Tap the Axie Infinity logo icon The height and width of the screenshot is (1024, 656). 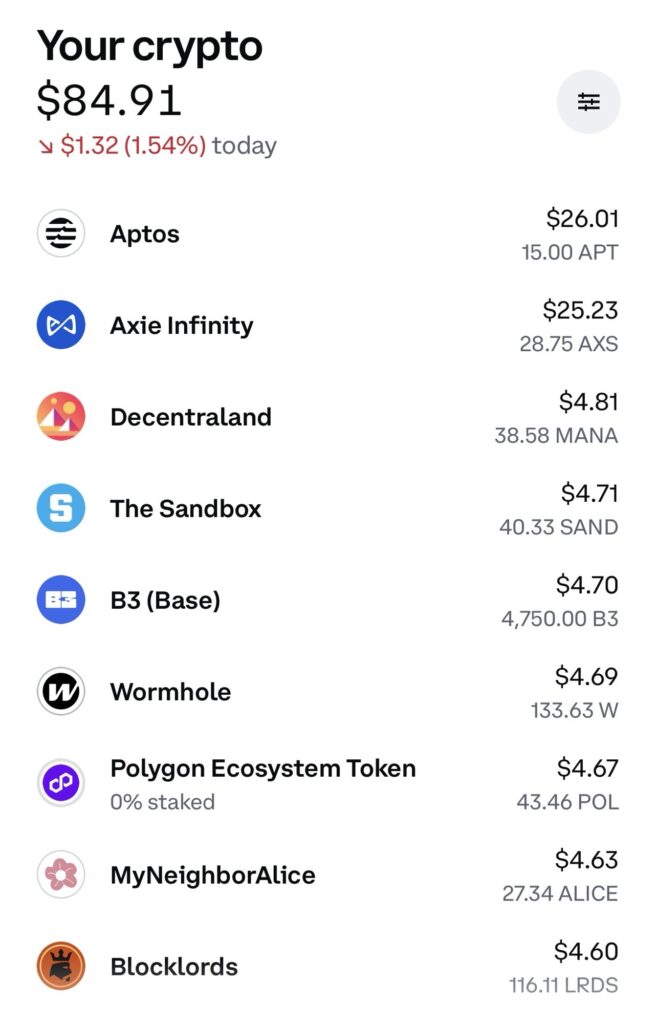(61, 325)
